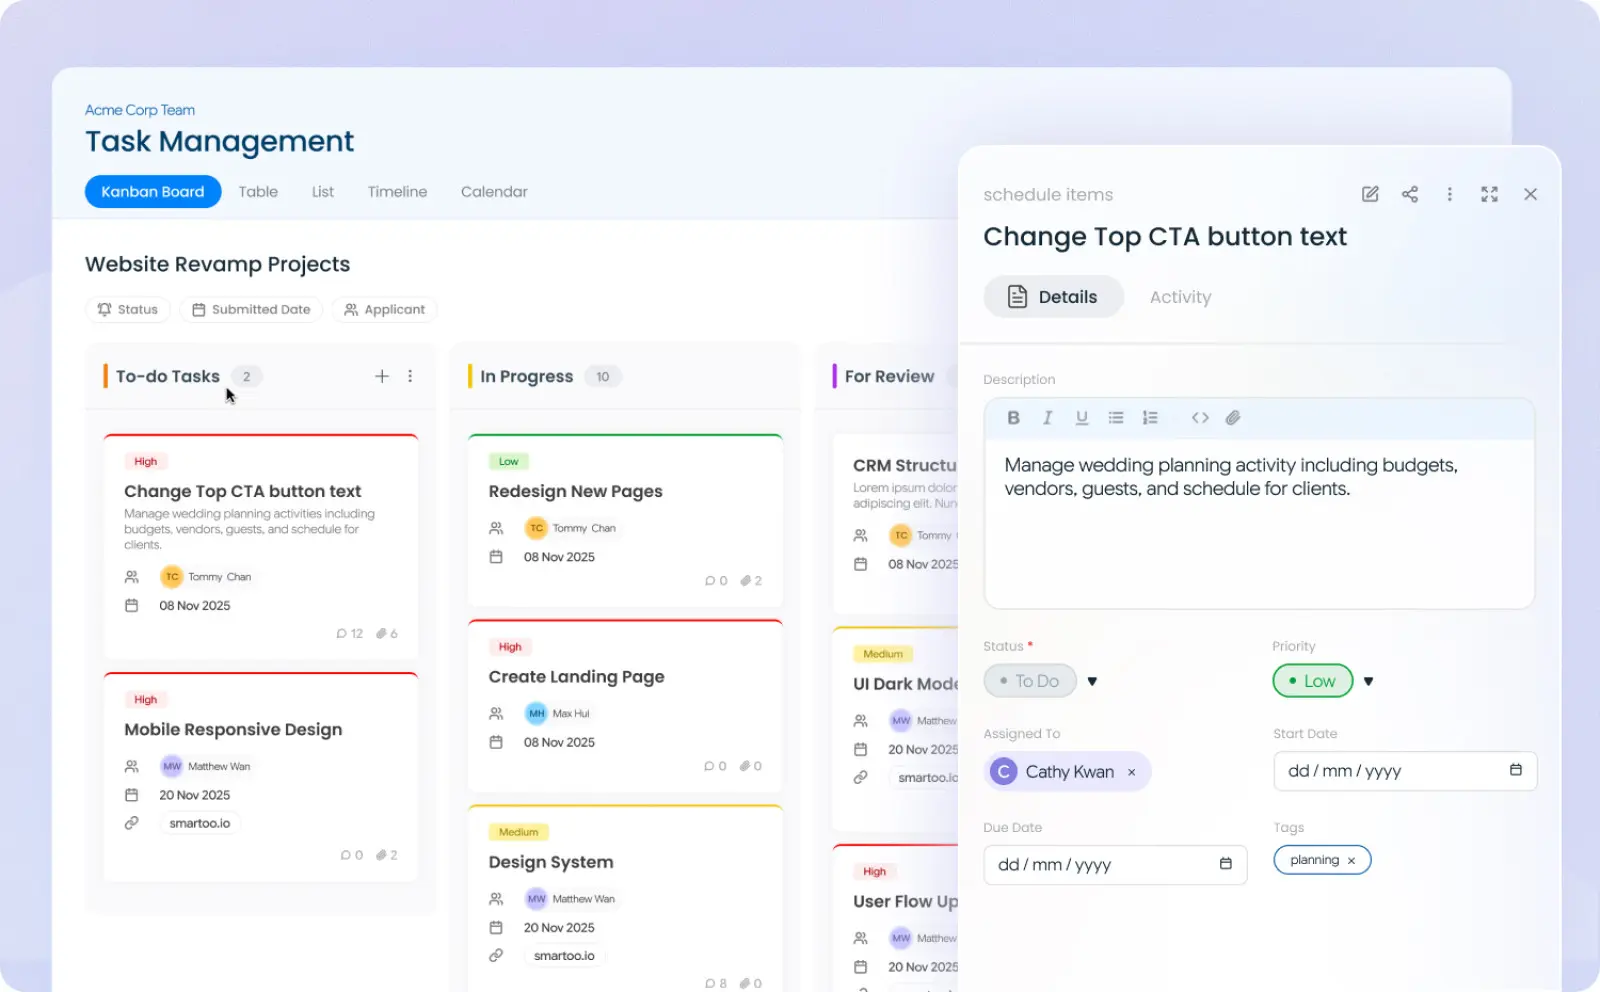Remove the planning tag
The image size is (1600, 992).
[1351, 860]
